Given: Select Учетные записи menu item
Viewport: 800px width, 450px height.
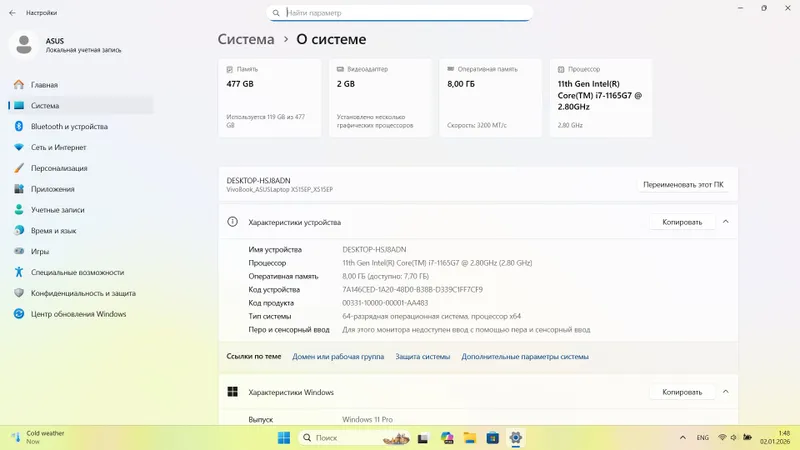Looking at the screenshot, I should point(81,210).
